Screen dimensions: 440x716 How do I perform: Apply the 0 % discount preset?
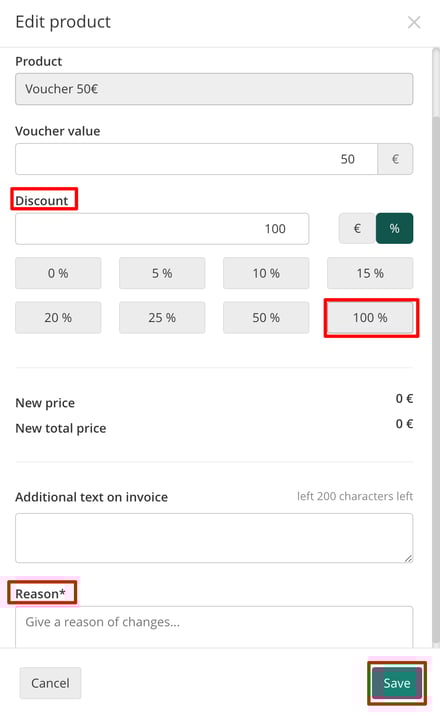pos(58,273)
